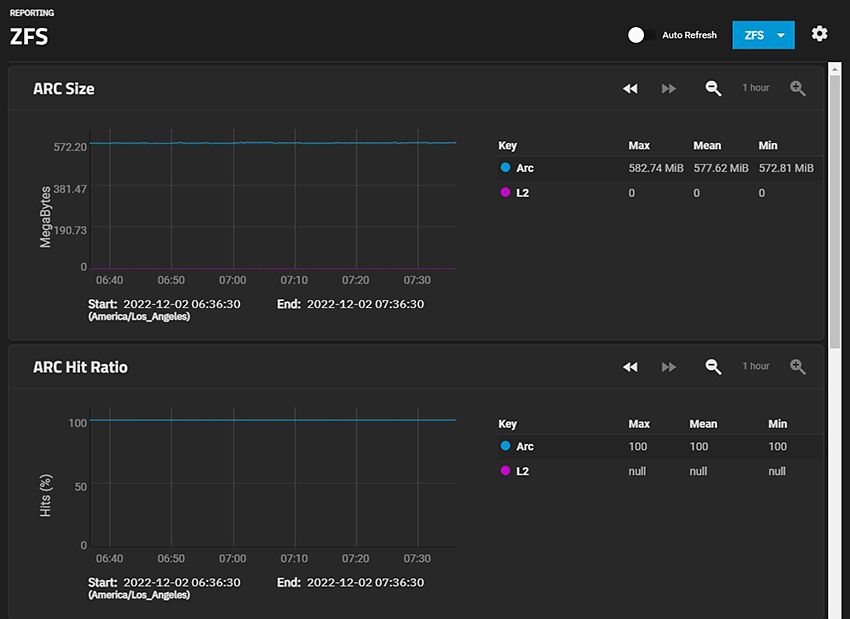Zoom out the ARC Size chart
Image resolution: width=850 pixels, height=619 pixels.
[x=713, y=89]
